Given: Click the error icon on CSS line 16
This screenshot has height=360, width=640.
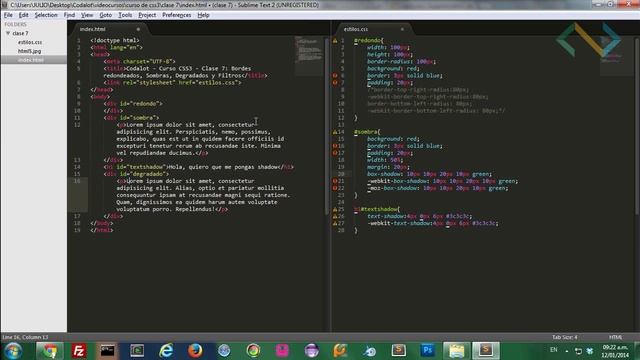Looking at the screenshot, I should tap(335, 146).
